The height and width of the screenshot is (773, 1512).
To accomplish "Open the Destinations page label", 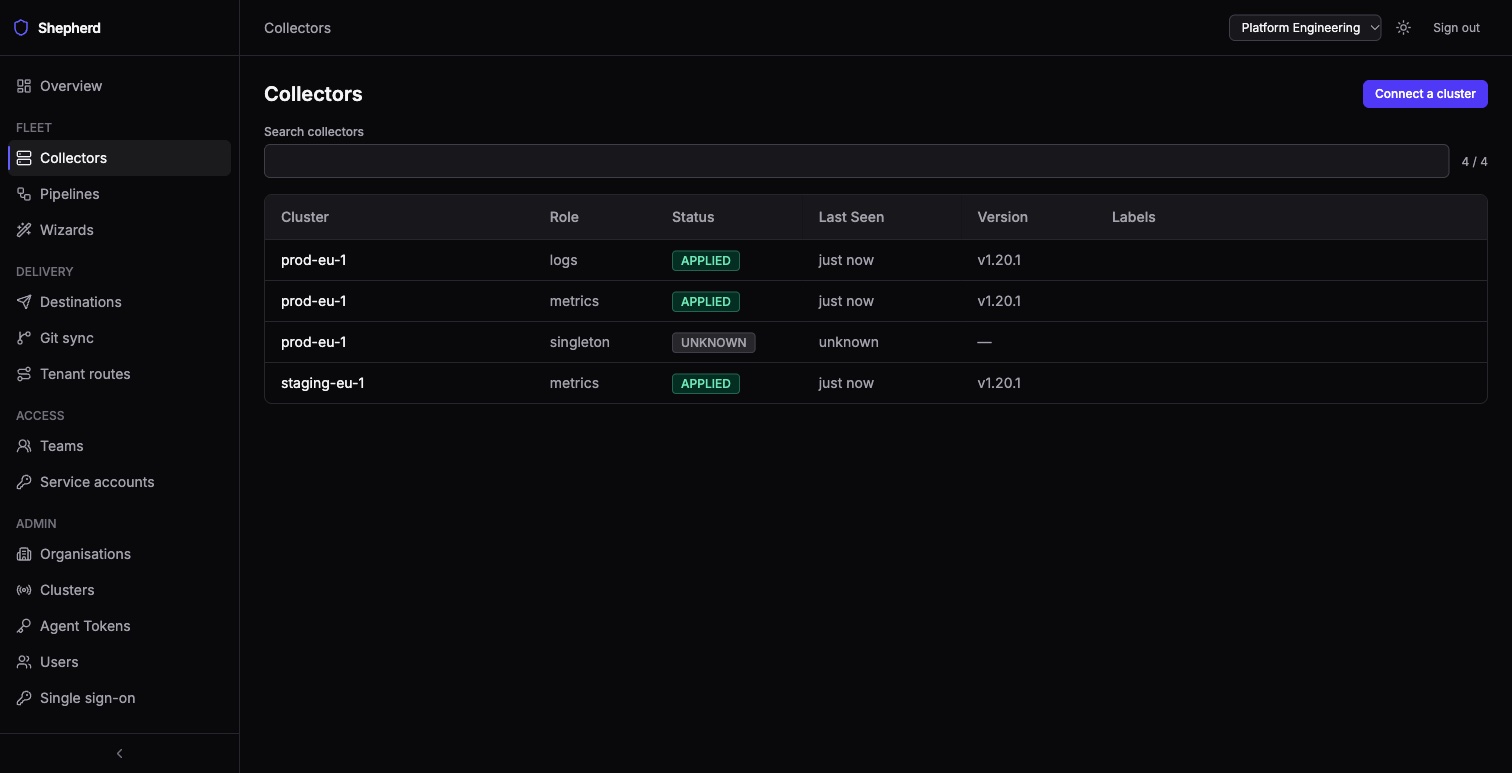I will coord(81,302).
